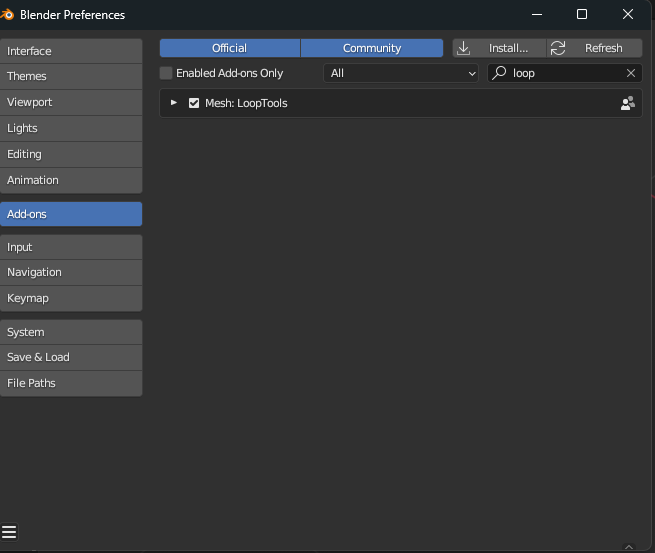This screenshot has height=553, width=655.
Task: Click the community add-on people icon
Action: click(x=627, y=103)
